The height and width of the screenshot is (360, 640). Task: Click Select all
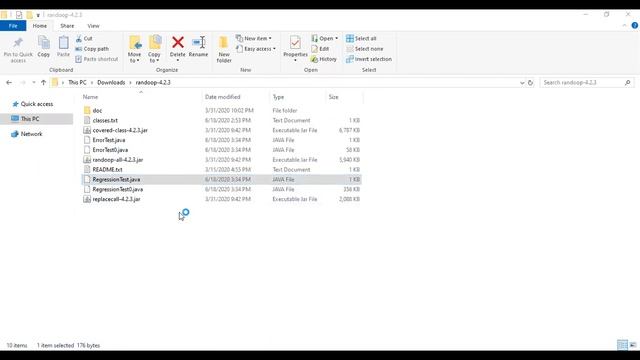point(361,38)
